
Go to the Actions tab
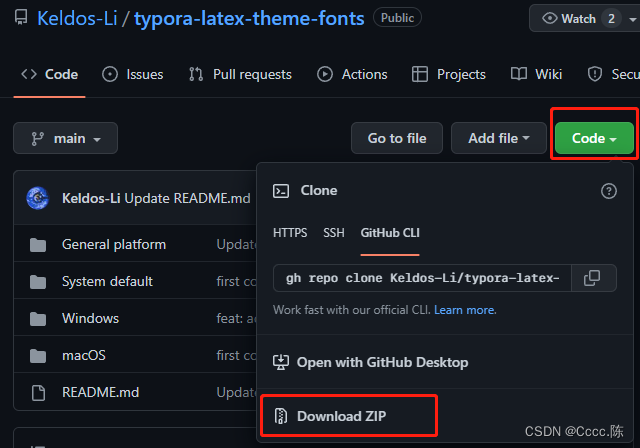[352, 74]
